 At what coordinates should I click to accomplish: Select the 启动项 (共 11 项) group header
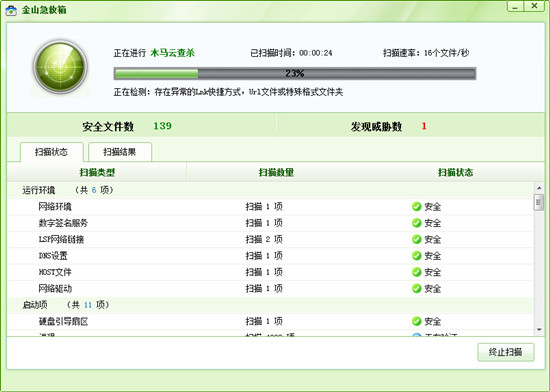coord(270,305)
